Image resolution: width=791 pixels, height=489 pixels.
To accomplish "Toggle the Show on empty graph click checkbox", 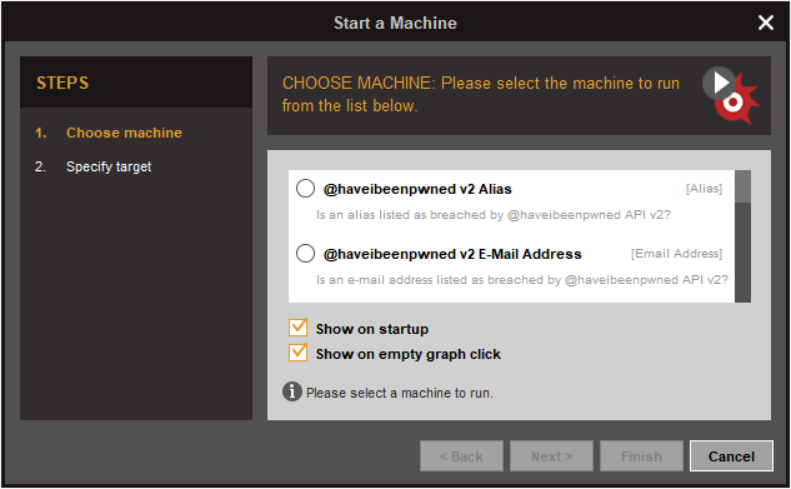I will [x=298, y=352].
